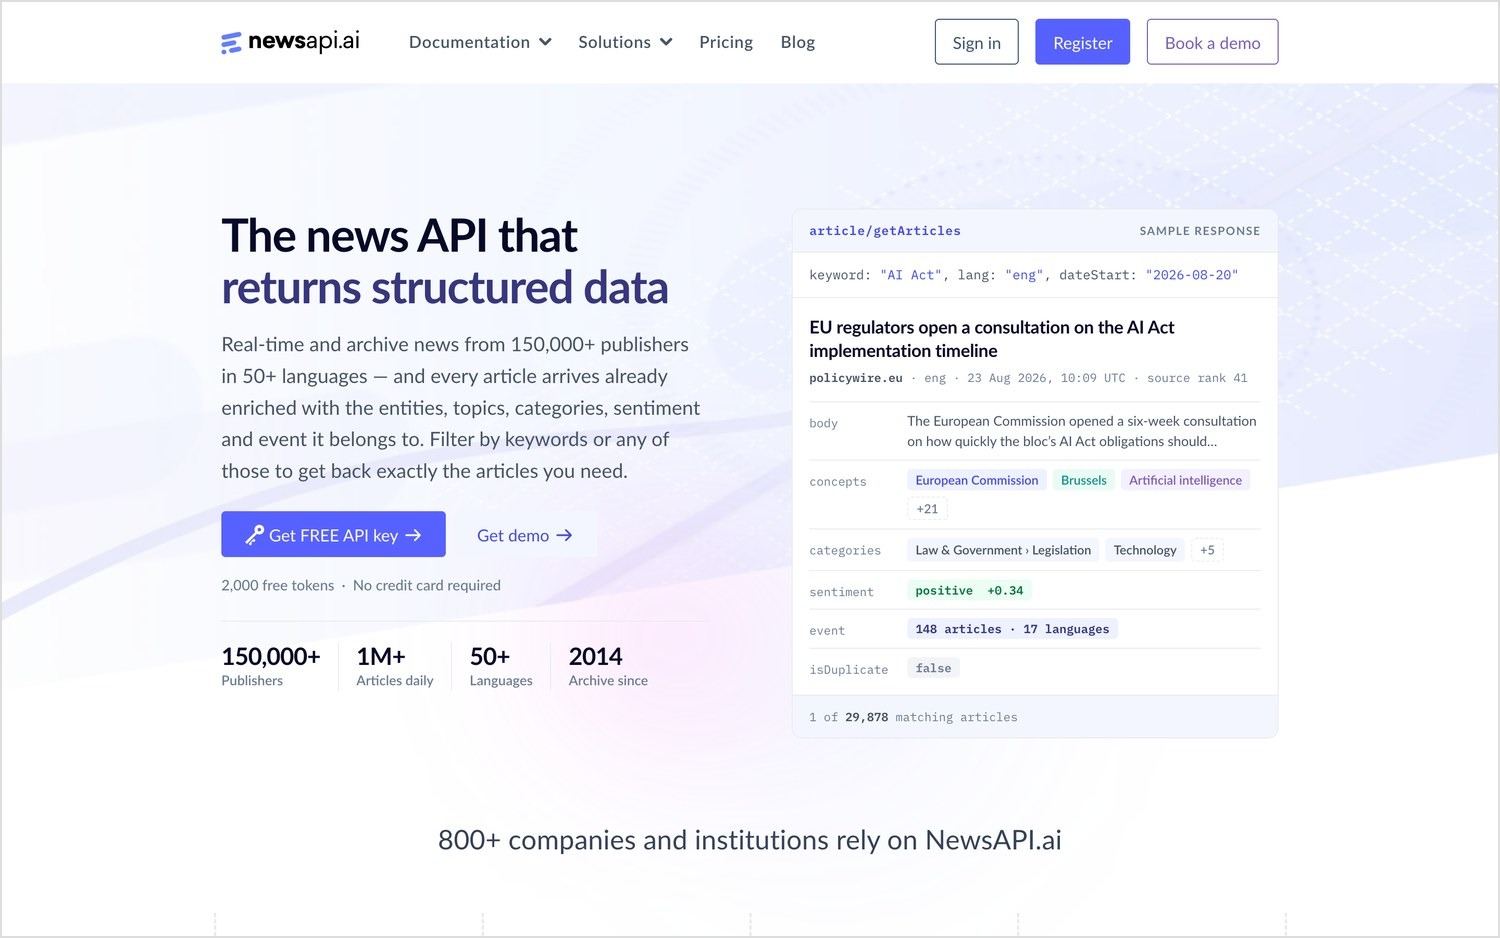Click the source rank 41 text
This screenshot has height=938, width=1500.
1197,378
